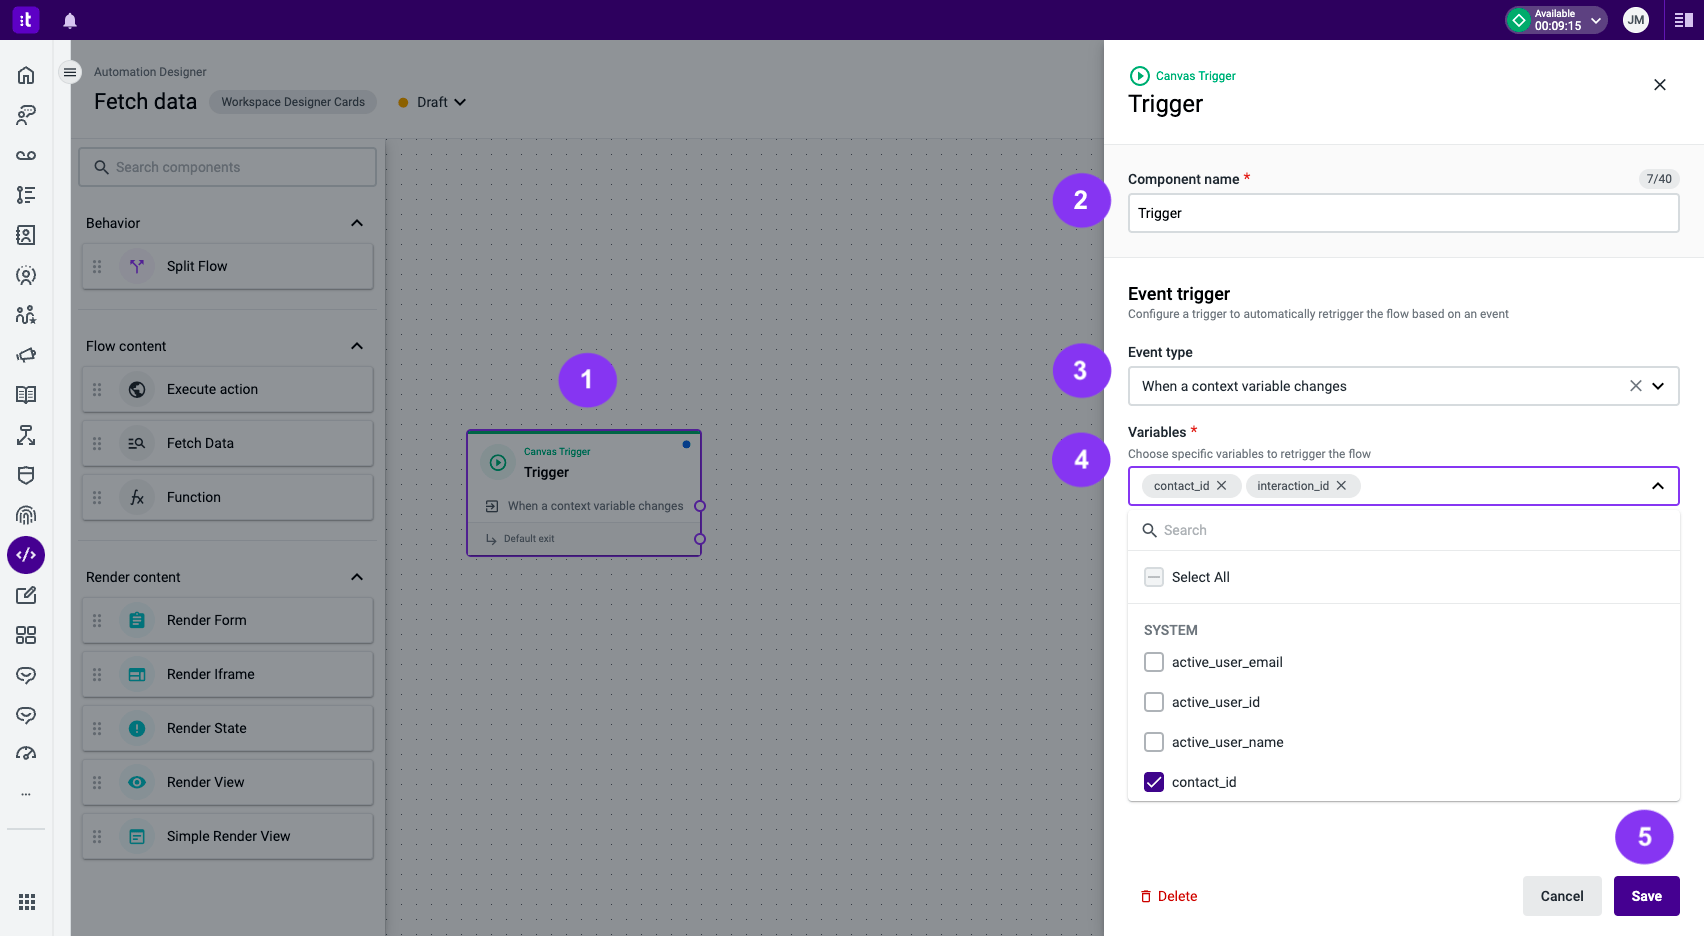Check the active_user_id variable
The height and width of the screenshot is (936, 1704).
(1154, 702)
